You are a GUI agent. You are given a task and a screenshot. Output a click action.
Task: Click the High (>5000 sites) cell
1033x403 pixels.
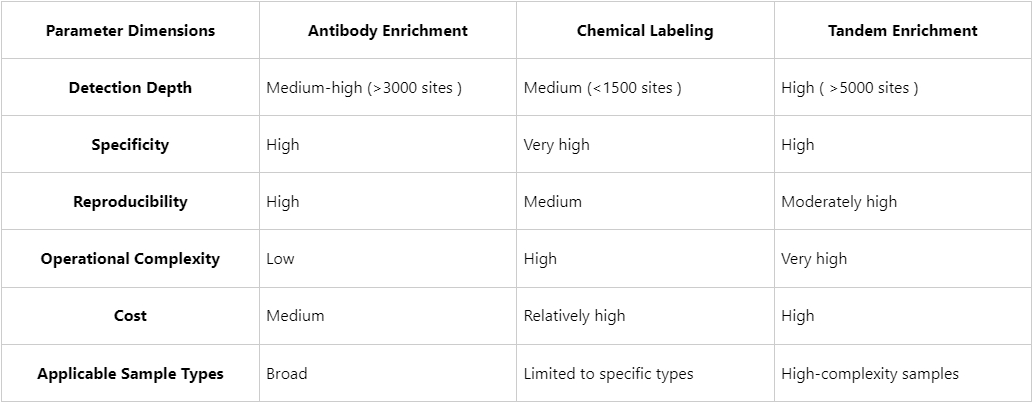click(x=850, y=87)
